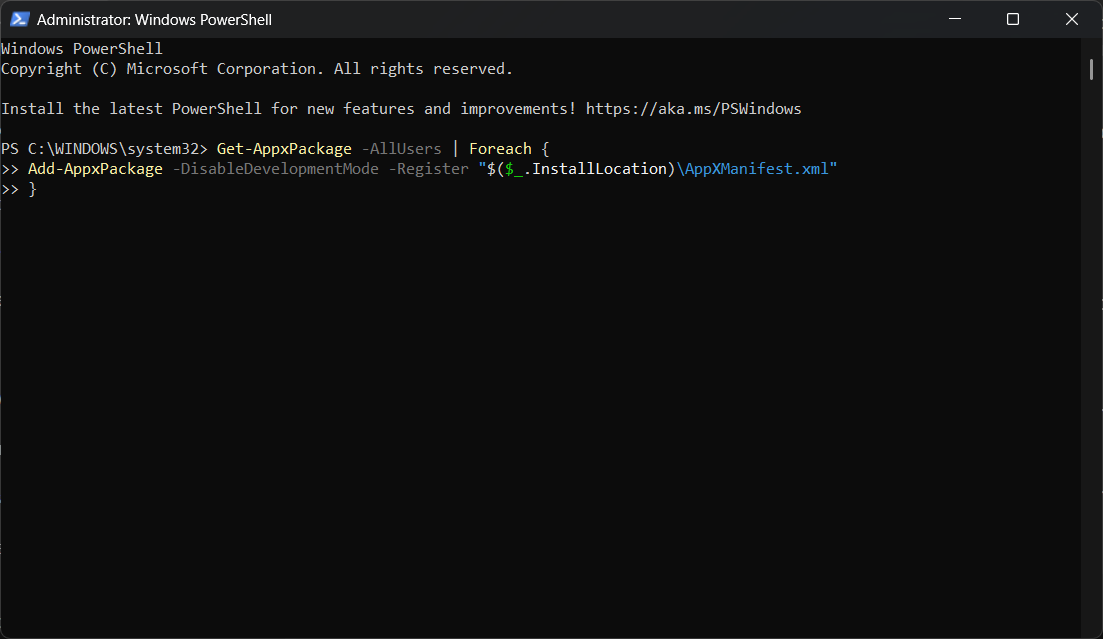Click the Get-AppxPackage command text
The image size is (1103, 639).
click(x=284, y=149)
